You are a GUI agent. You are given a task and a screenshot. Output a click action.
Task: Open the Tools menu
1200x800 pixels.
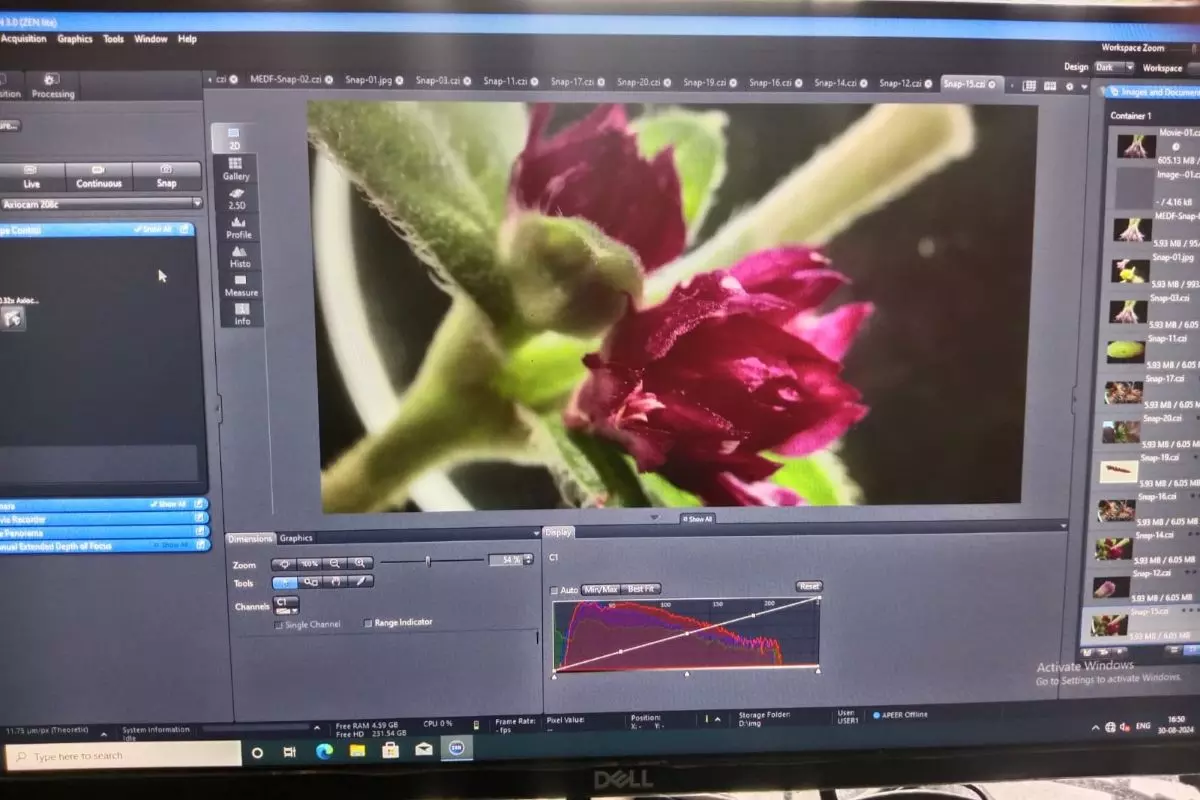click(114, 39)
